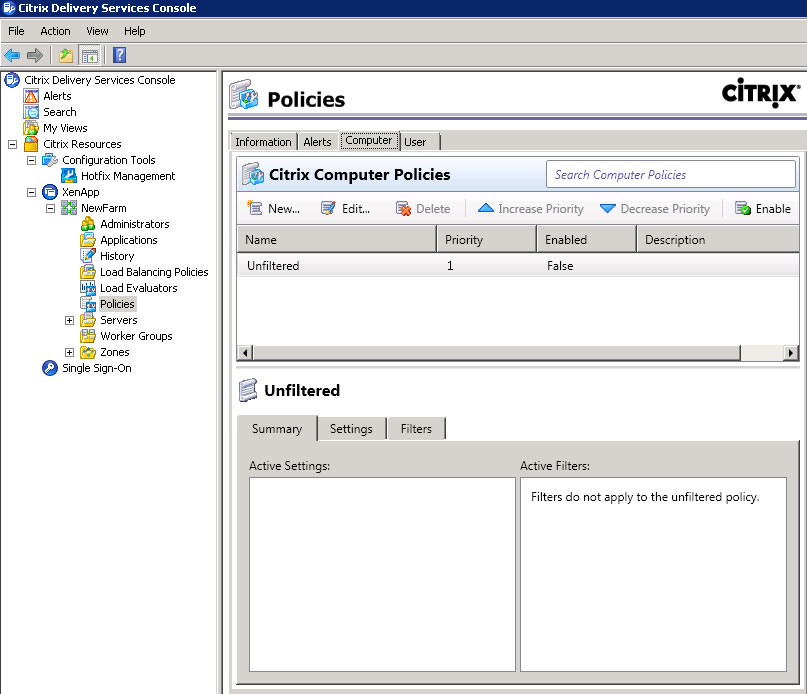807x694 pixels.
Task: Click the Servers folder icon
Action: 88,320
